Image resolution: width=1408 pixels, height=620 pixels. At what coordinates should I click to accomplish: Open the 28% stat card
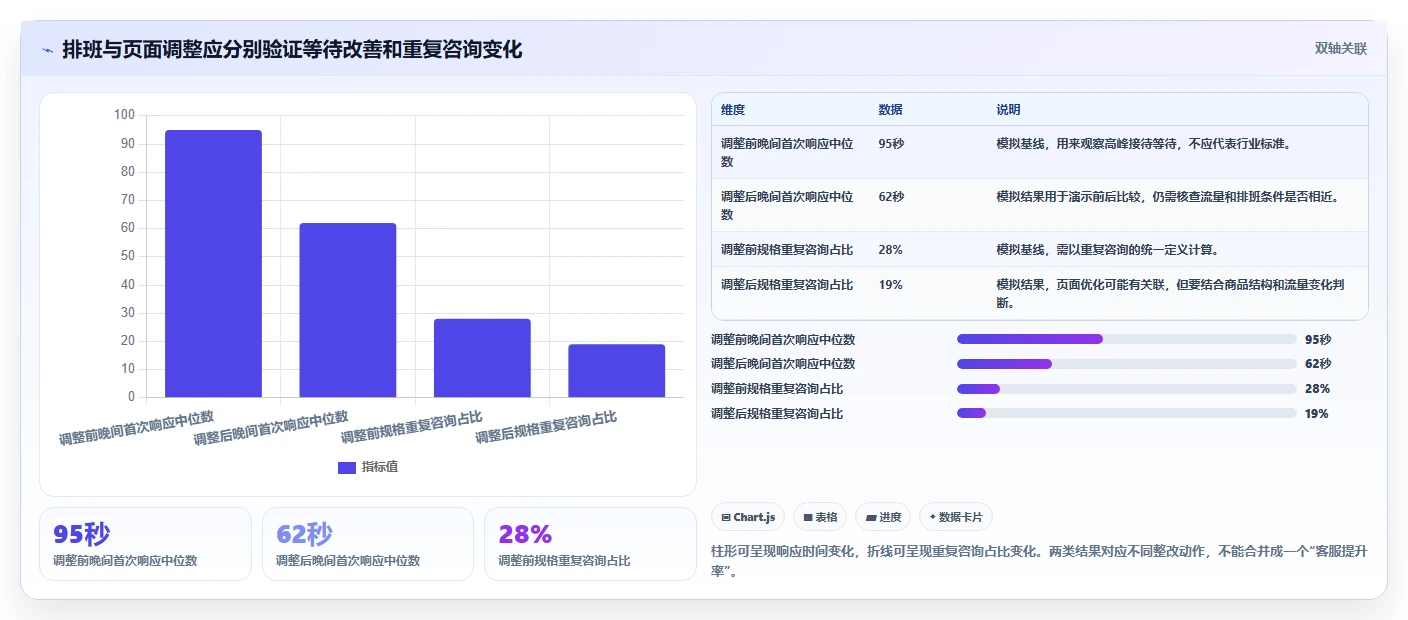pos(590,544)
